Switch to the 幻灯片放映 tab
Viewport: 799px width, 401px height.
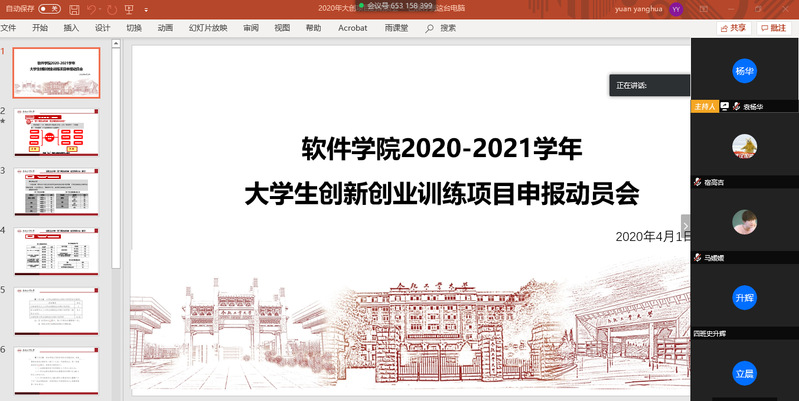[x=207, y=28]
